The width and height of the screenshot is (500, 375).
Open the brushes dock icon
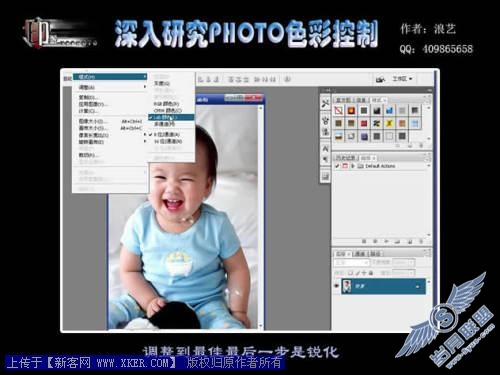325,120
